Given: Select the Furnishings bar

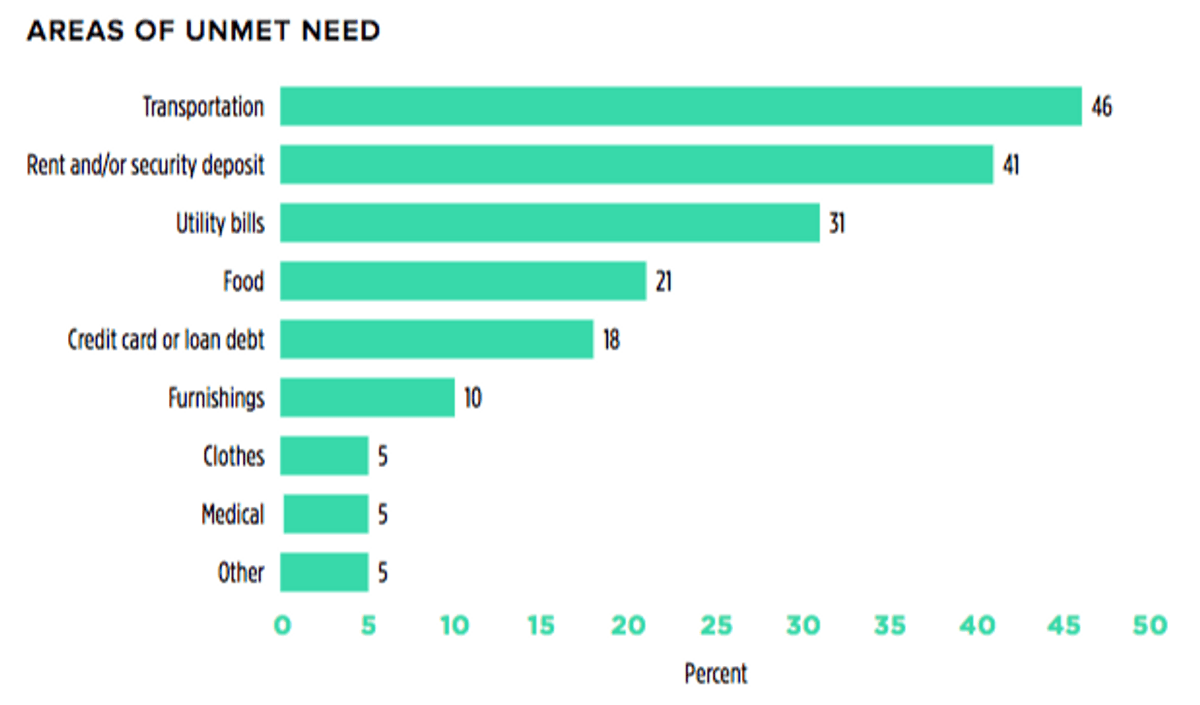Looking at the screenshot, I should pyautogui.click(x=367, y=397).
